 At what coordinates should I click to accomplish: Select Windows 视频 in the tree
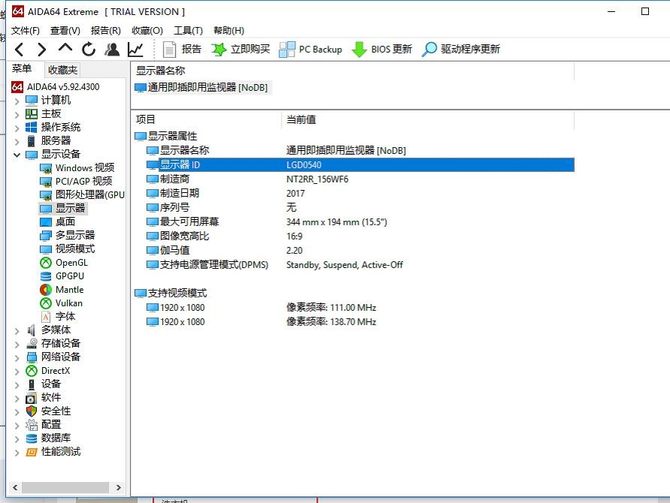77,168
